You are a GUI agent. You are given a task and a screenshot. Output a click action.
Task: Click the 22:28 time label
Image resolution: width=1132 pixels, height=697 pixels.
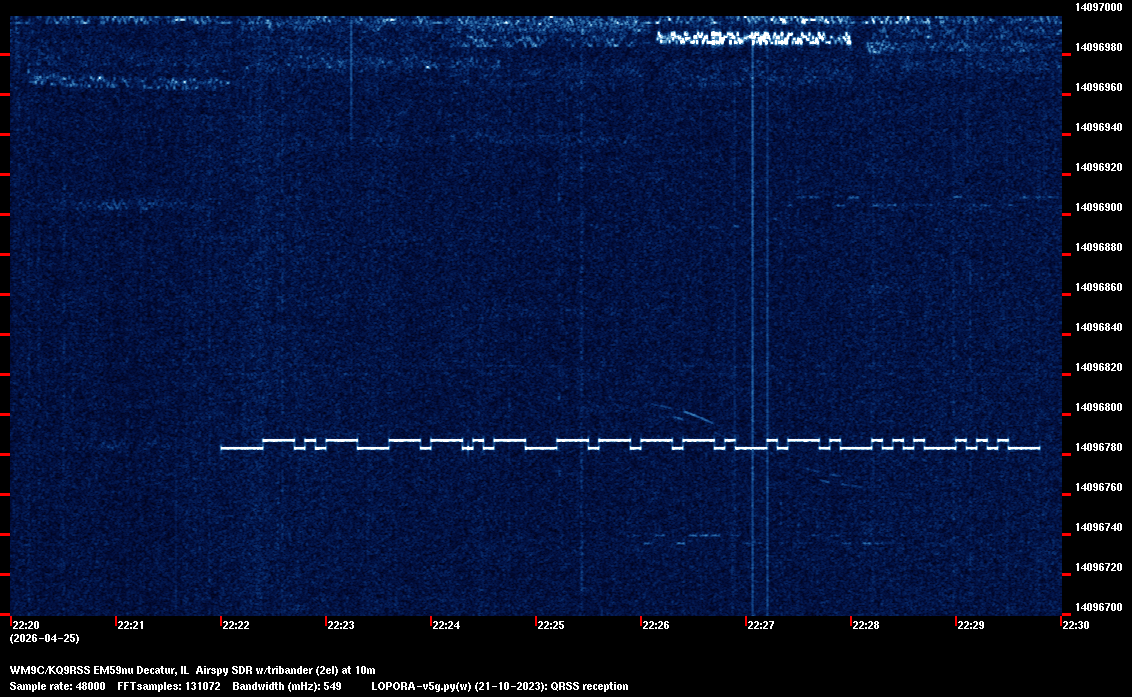[866, 625]
